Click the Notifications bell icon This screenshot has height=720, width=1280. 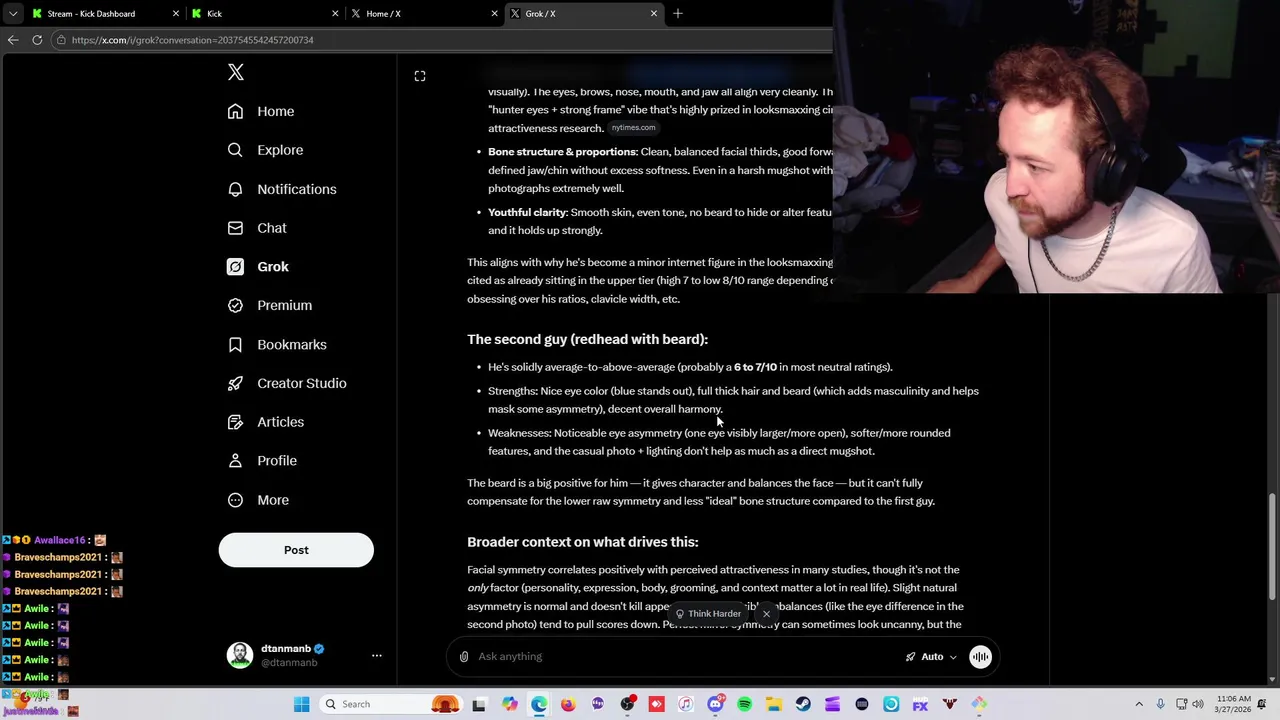point(235,189)
